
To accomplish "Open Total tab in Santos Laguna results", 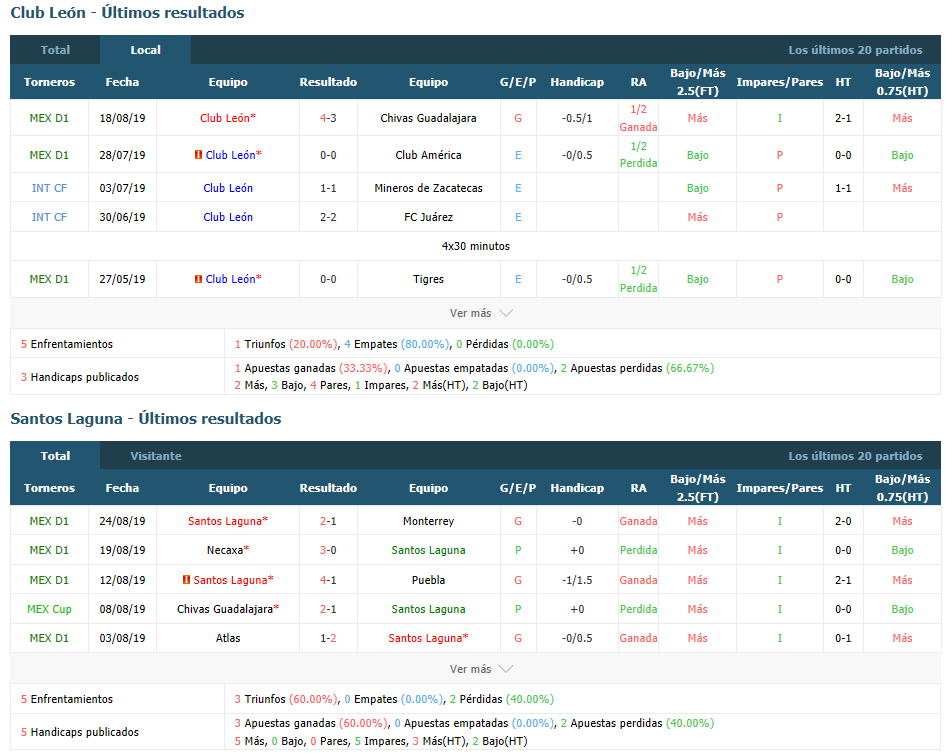I will tap(55, 456).
